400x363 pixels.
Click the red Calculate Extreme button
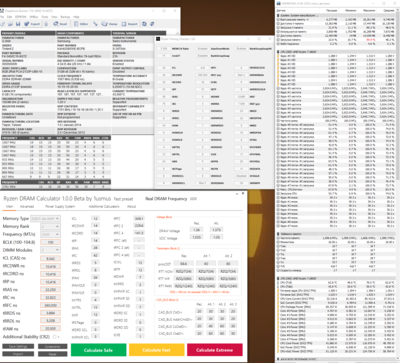point(215,350)
